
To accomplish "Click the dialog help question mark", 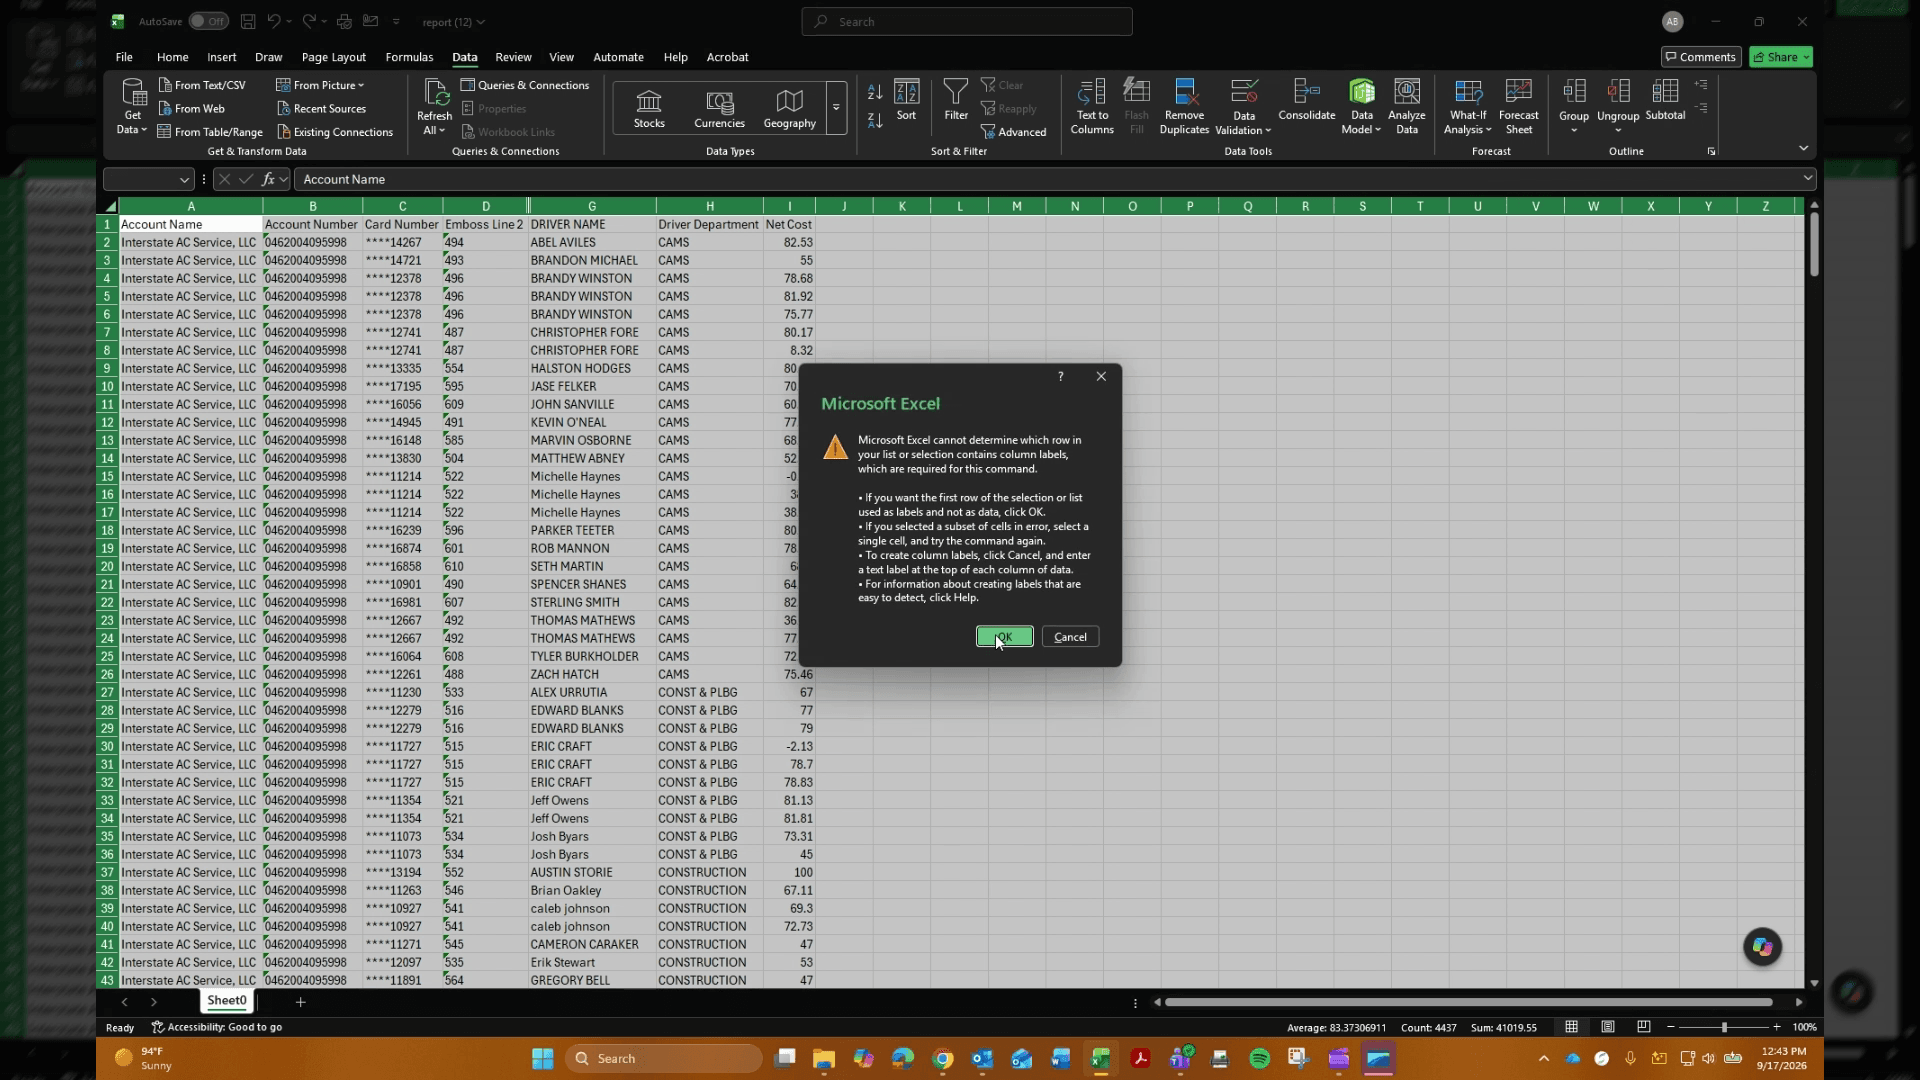I will (1060, 376).
